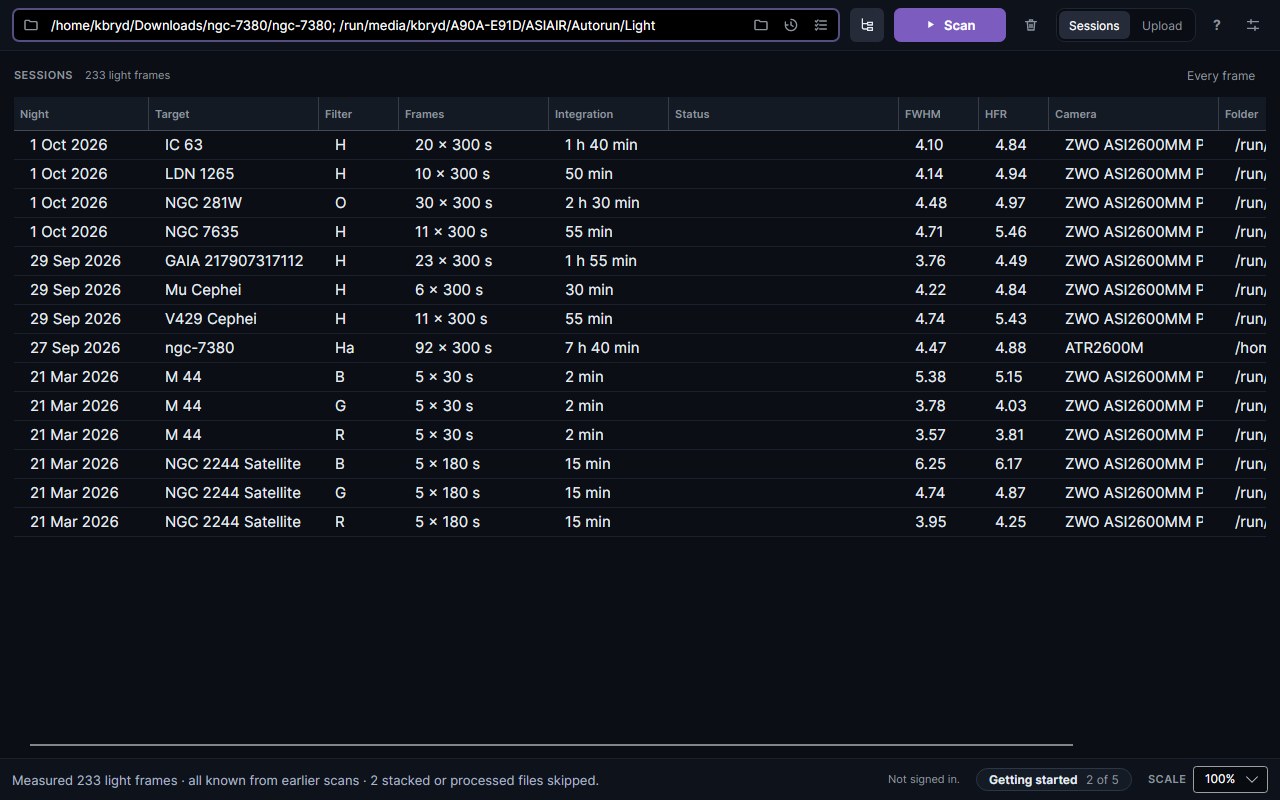Open the browse-folder icon inside the path field
The height and width of the screenshot is (800, 1280).
(761, 25)
